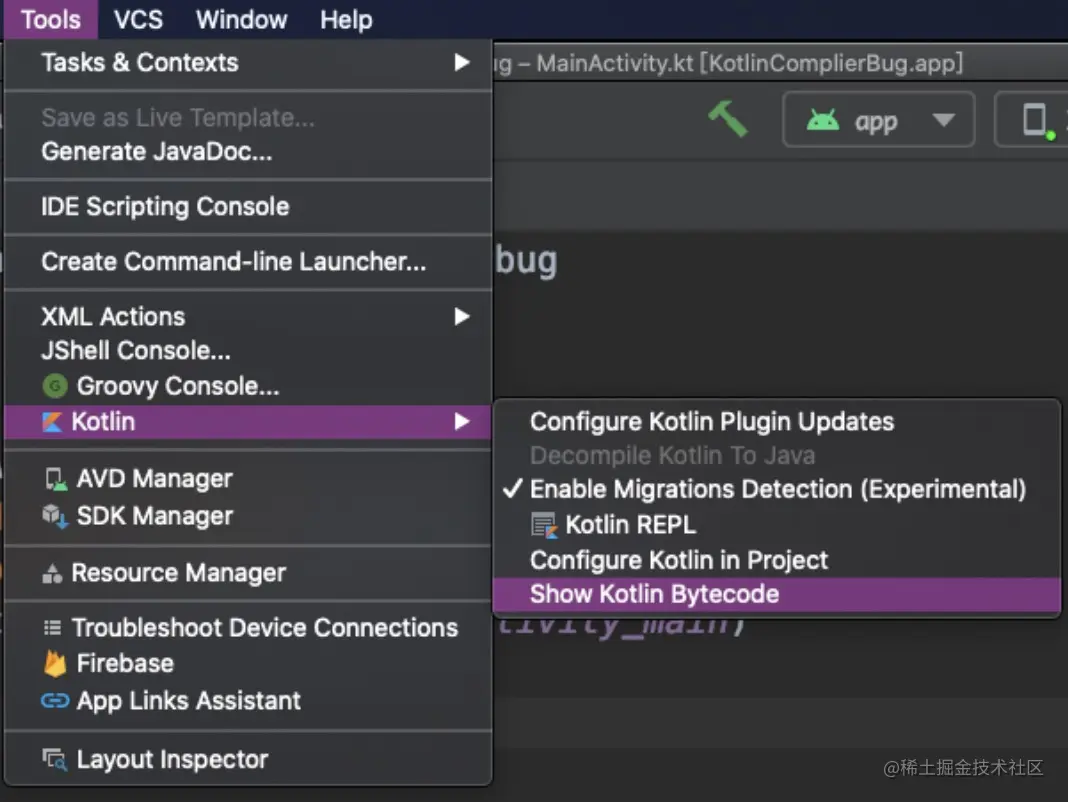Screen dimensions: 1068x802
Task: Open the Window menu
Action: click(242, 19)
